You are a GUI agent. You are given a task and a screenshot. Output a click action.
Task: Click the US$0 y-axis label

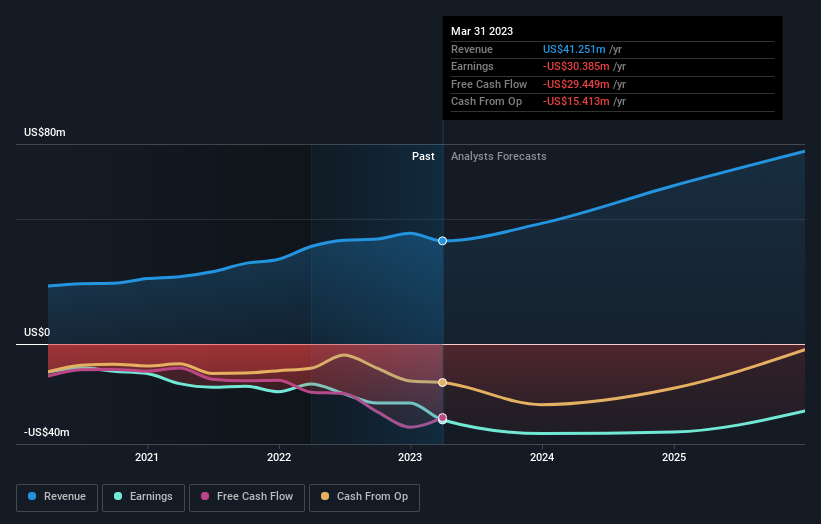37,332
